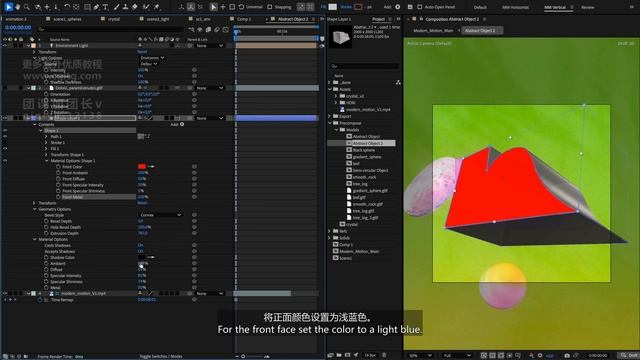Toggle visibility of Environment Light layer

[x=5, y=46]
